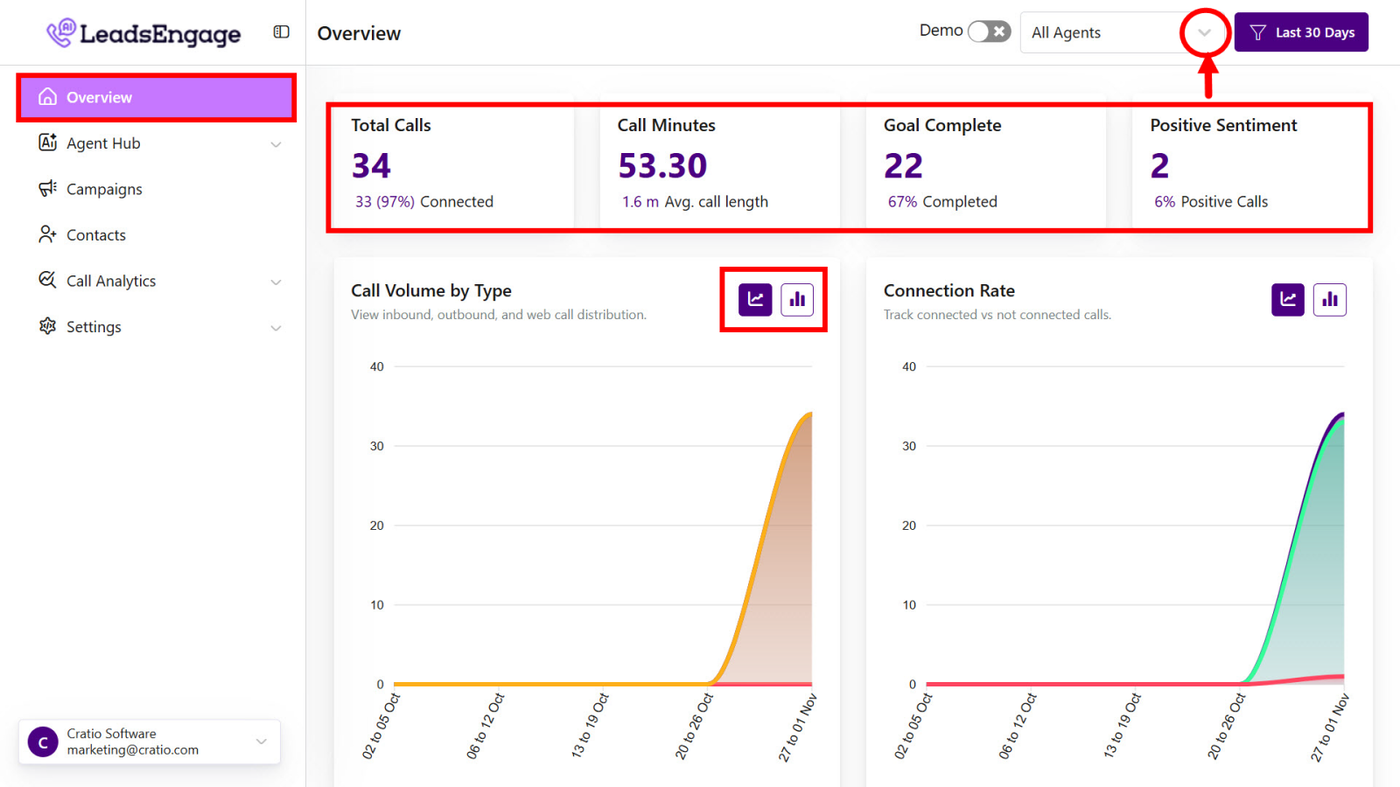
Task: Open the Settings menu item
Action: (x=94, y=327)
